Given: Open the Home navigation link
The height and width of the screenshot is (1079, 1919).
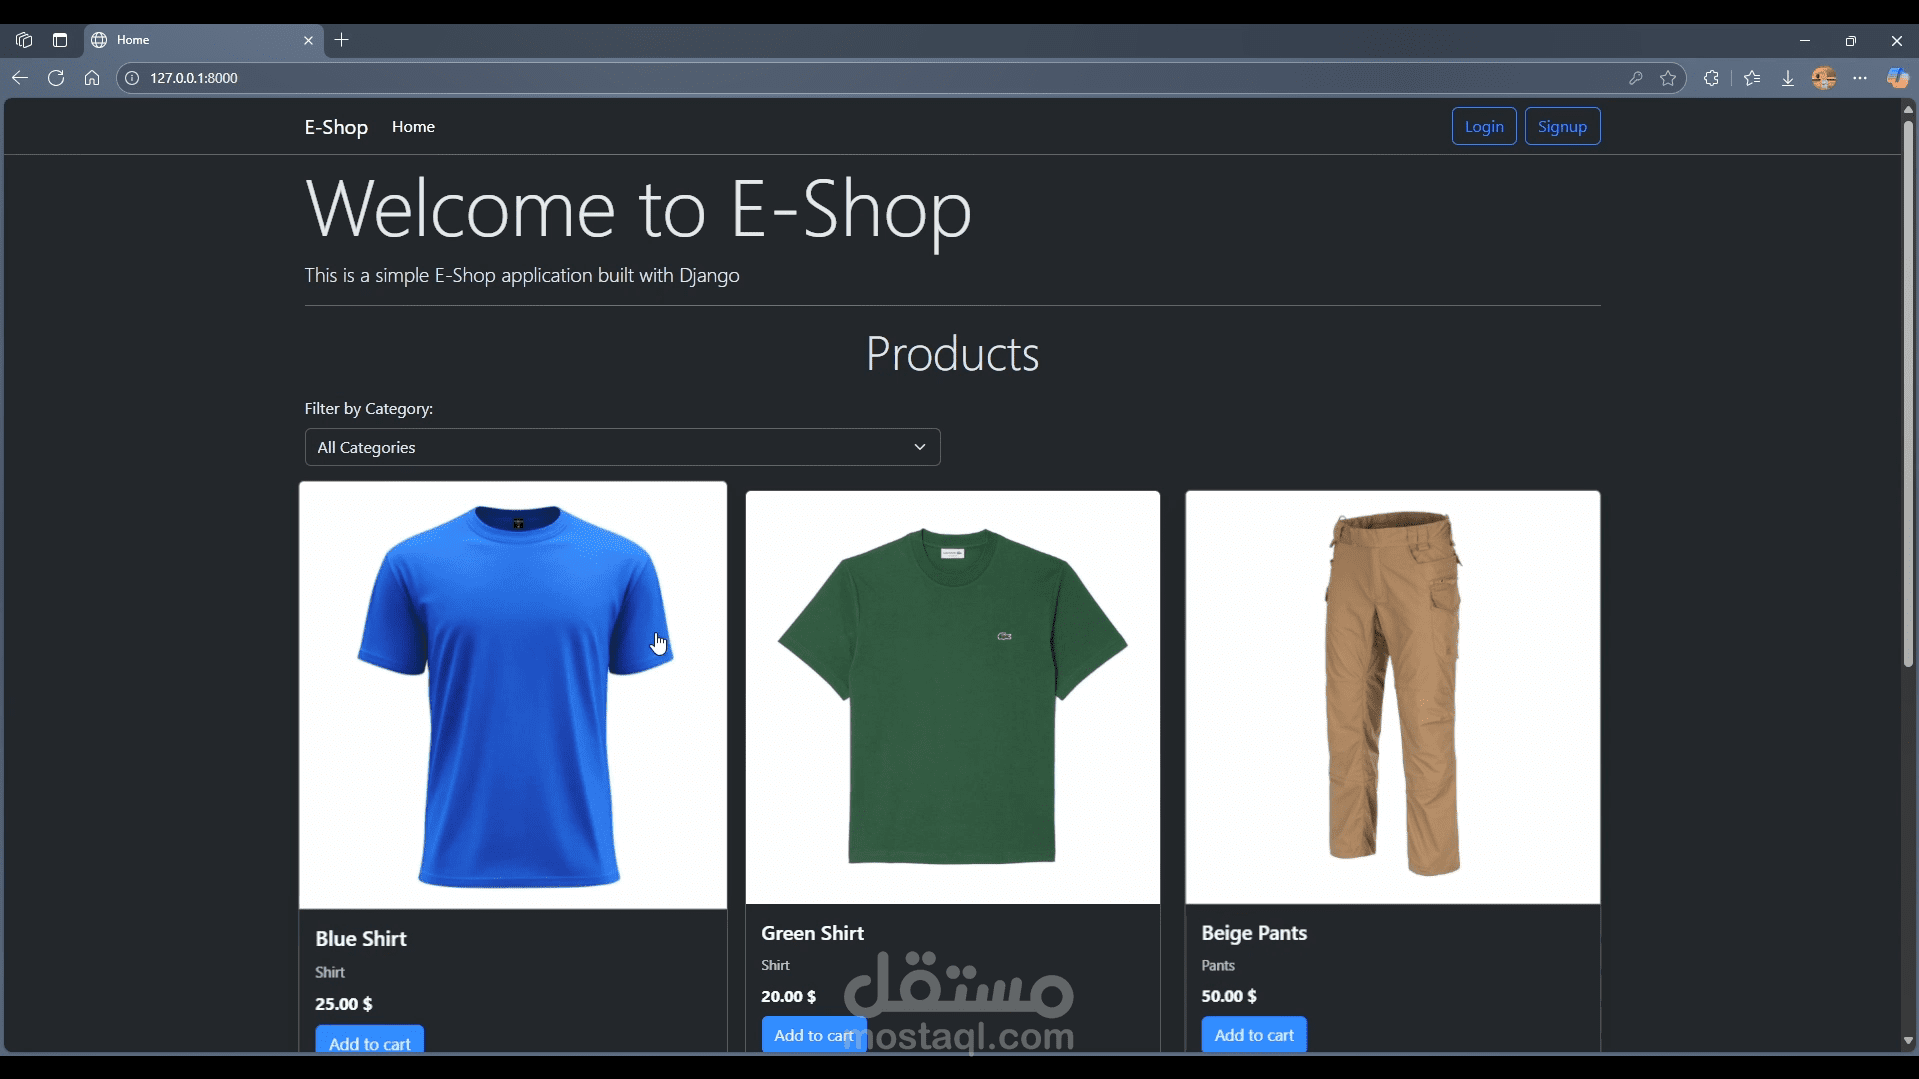Looking at the screenshot, I should point(413,127).
